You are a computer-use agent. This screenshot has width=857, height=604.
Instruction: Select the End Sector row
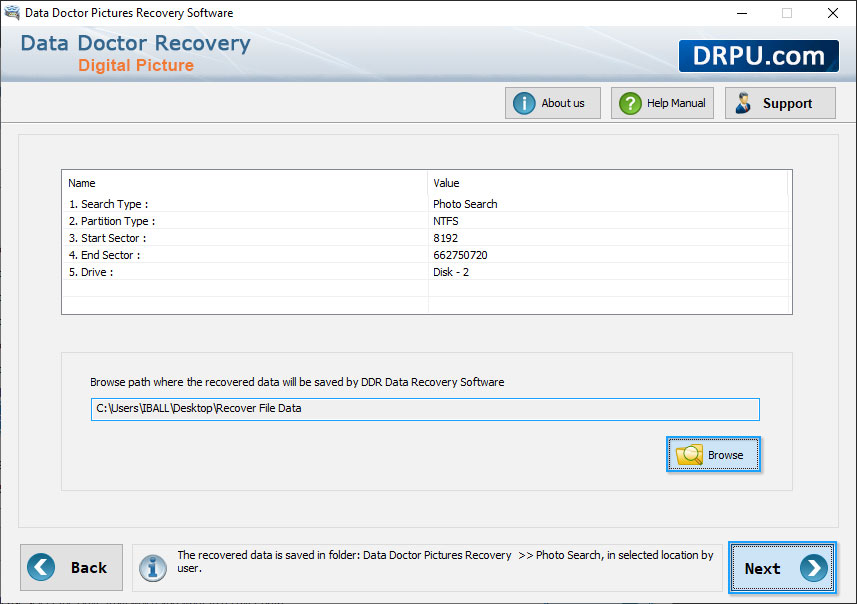[426, 255]
